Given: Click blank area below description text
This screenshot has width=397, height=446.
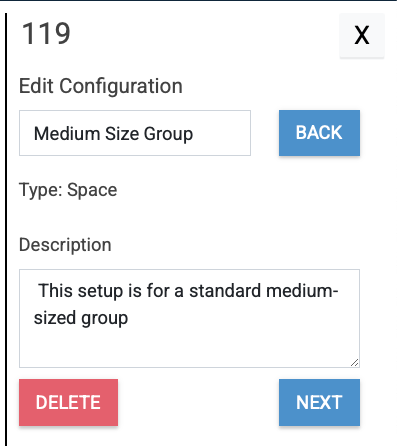Looking at the screenshot, I should click(187, 348).
